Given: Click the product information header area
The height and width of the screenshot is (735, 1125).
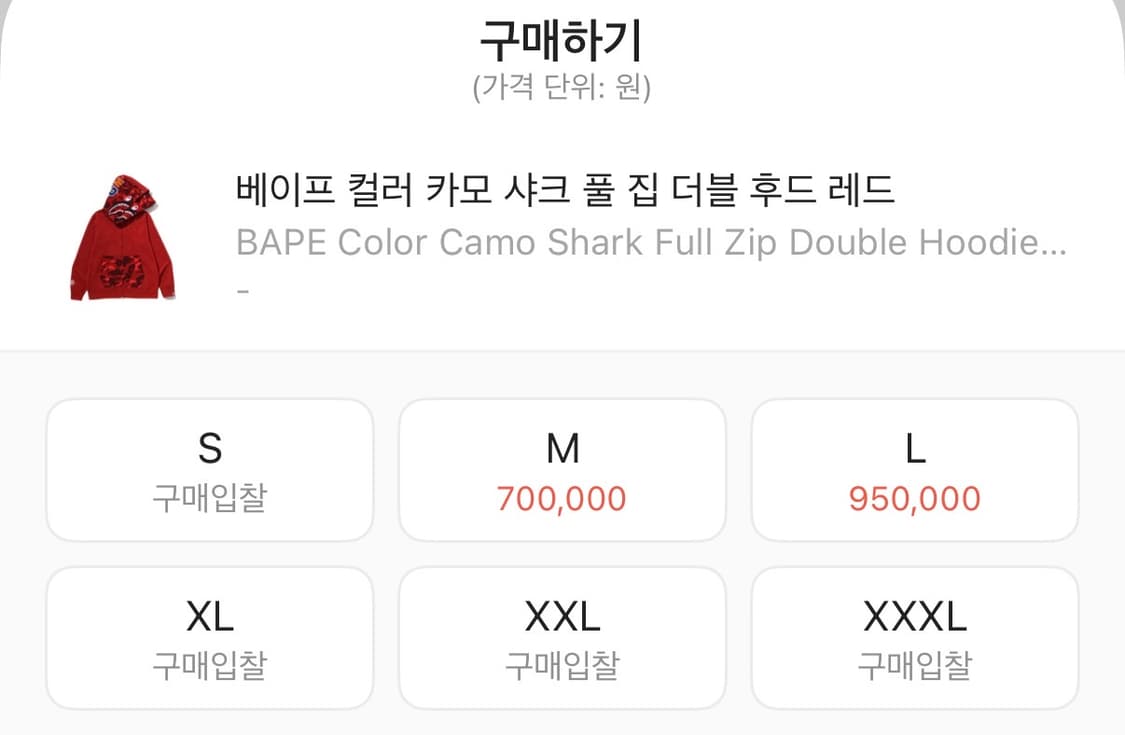Looking at the screenshot, I should 562,230.
